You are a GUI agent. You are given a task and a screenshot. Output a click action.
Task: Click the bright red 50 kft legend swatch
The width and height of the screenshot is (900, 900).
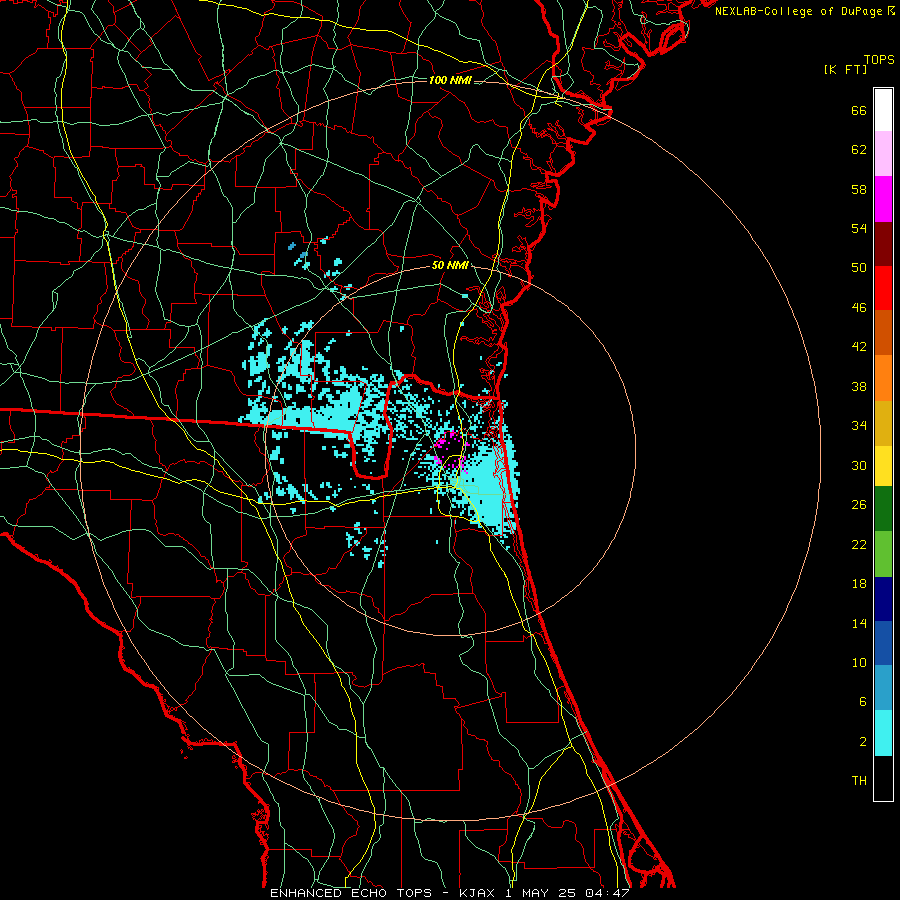tap(883, 288)
